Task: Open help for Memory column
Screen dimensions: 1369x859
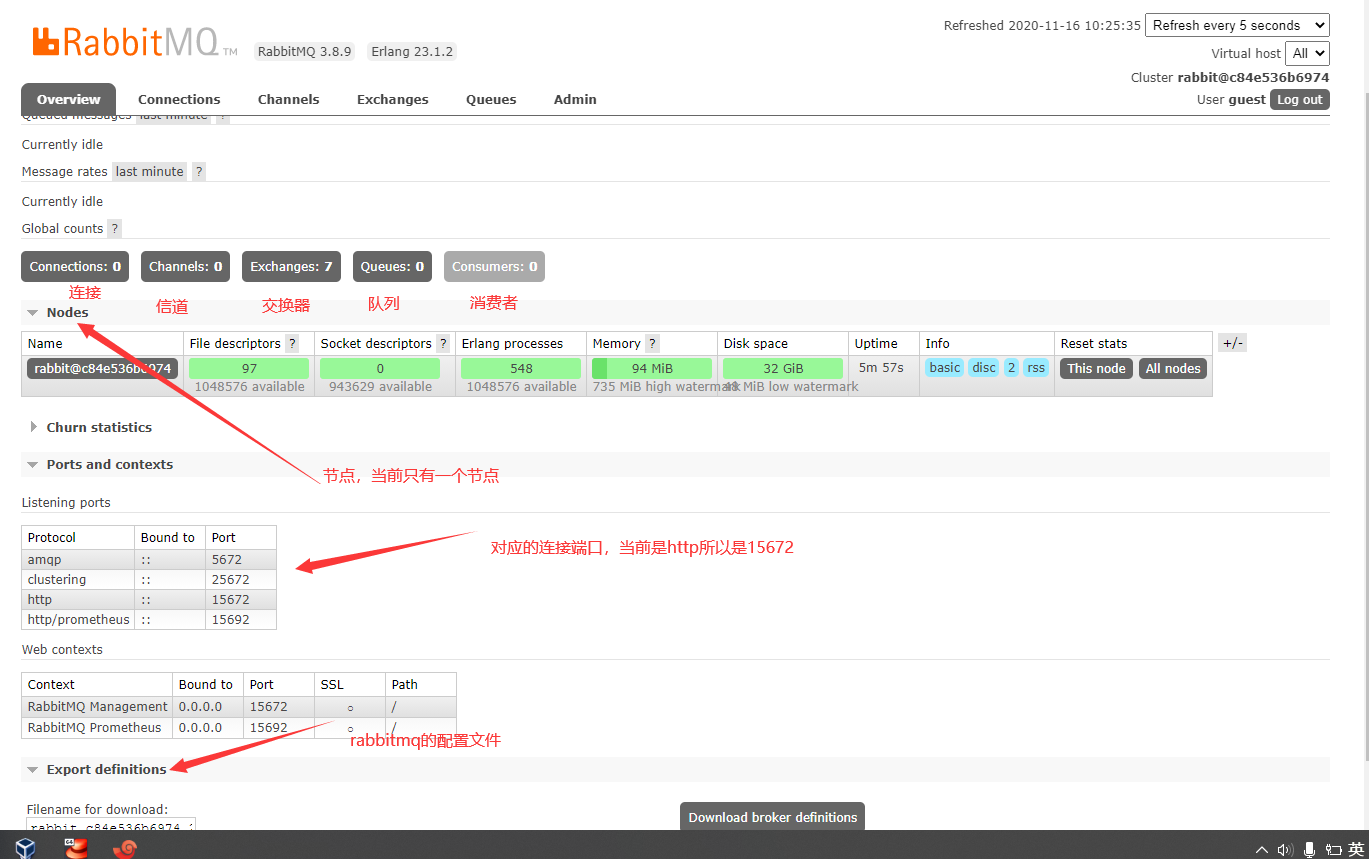Action: tap(652, 343)
